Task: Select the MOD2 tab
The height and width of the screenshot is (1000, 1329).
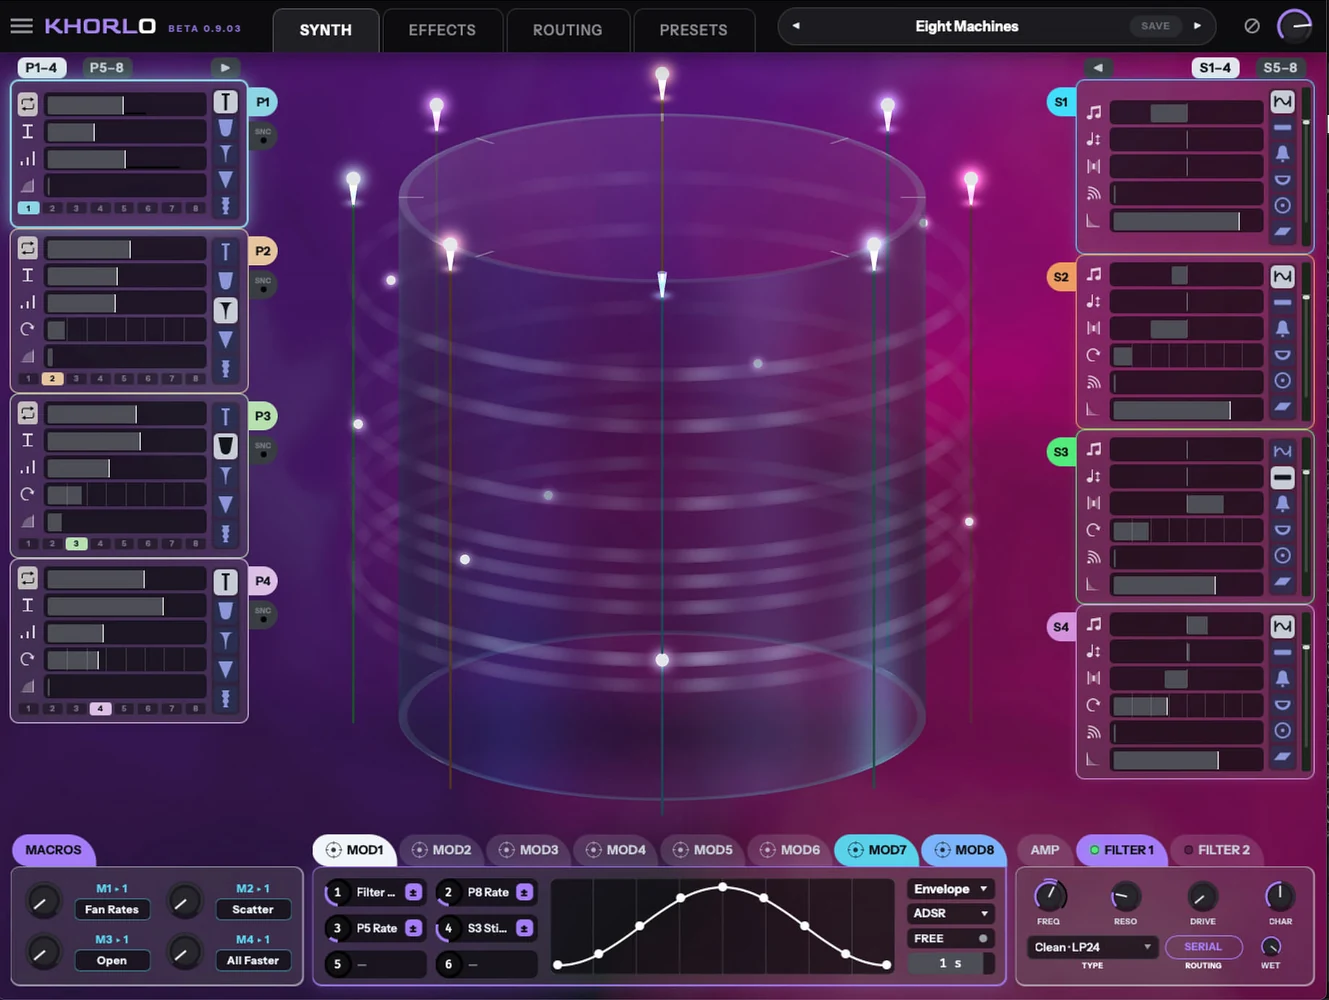Action: [x=441, y=850]
